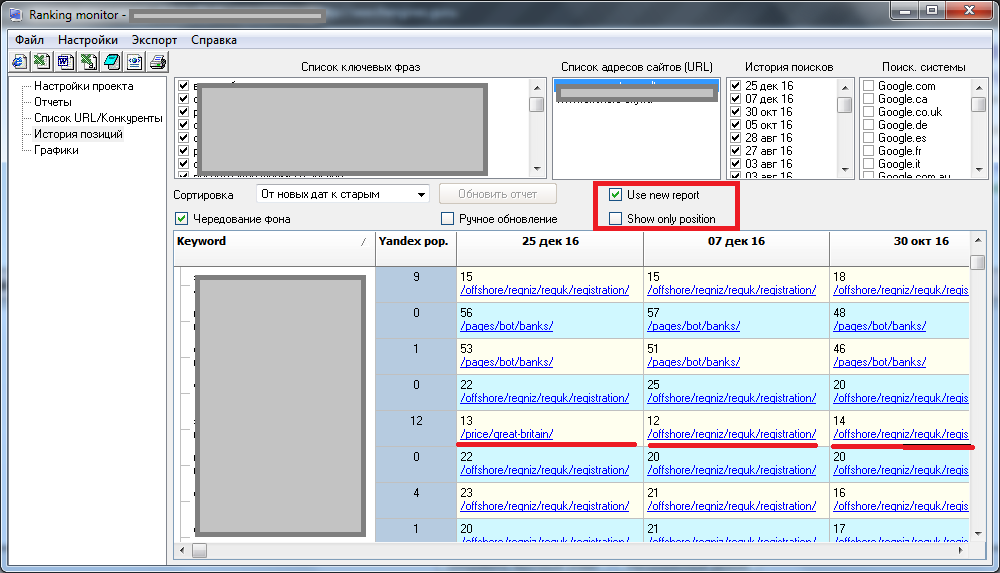The image size is (1000, 573).
Task: Click the horizontal scrollbar right arrow
Action: point(960,550)
